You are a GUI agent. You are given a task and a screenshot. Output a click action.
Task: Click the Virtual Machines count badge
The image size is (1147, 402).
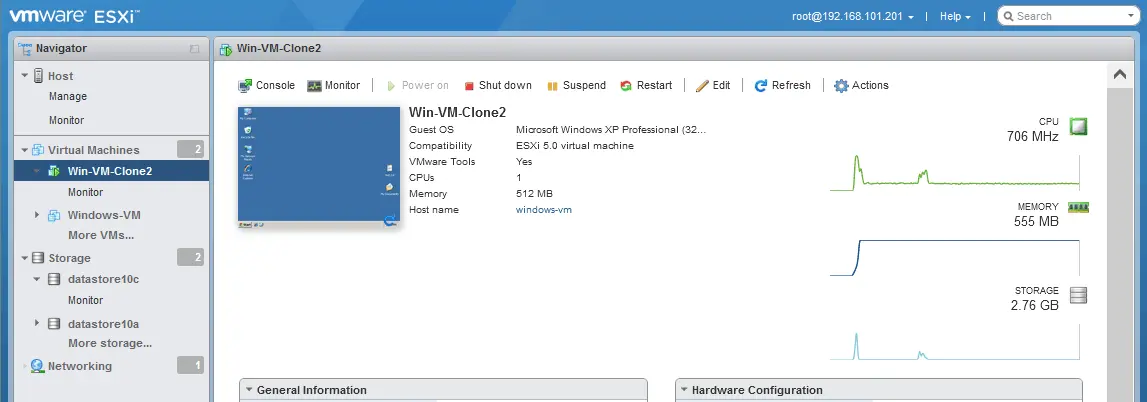click(191, 150)
